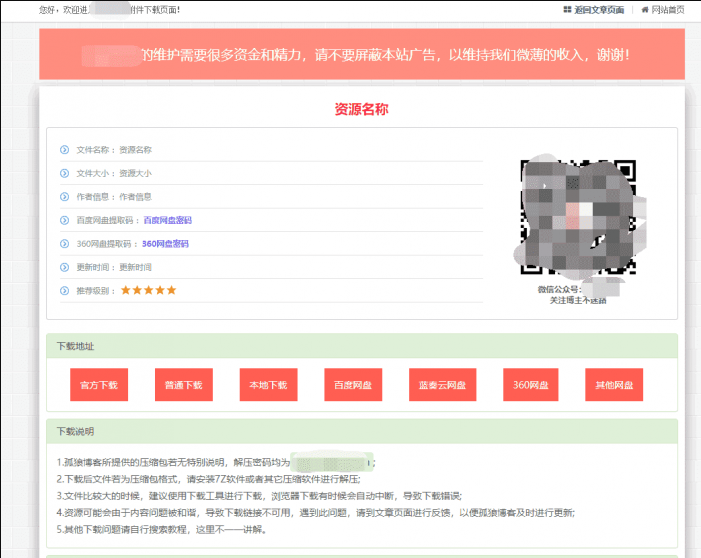Click the arrow icon next to 文件名称
This screenshot has height=558, width=701.
64,149
